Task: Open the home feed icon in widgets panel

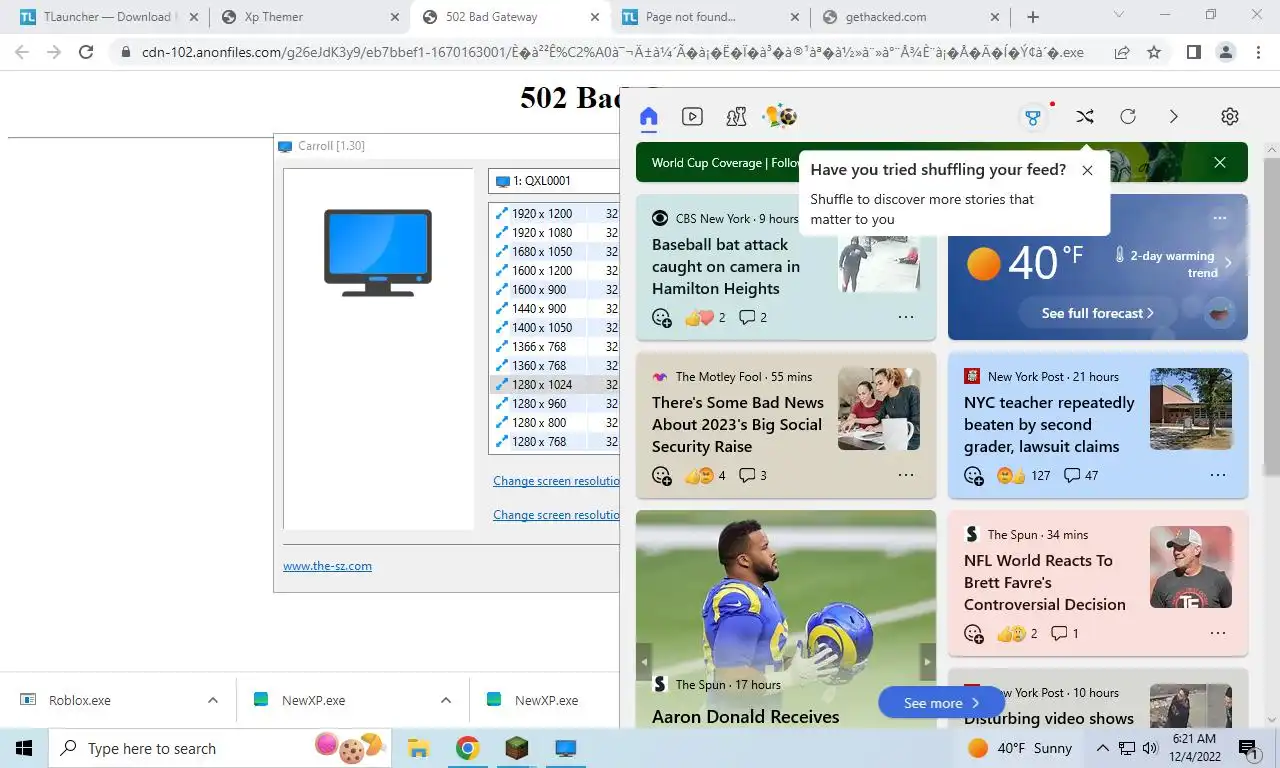Action: pyautogui.click(x=649, y=117)
